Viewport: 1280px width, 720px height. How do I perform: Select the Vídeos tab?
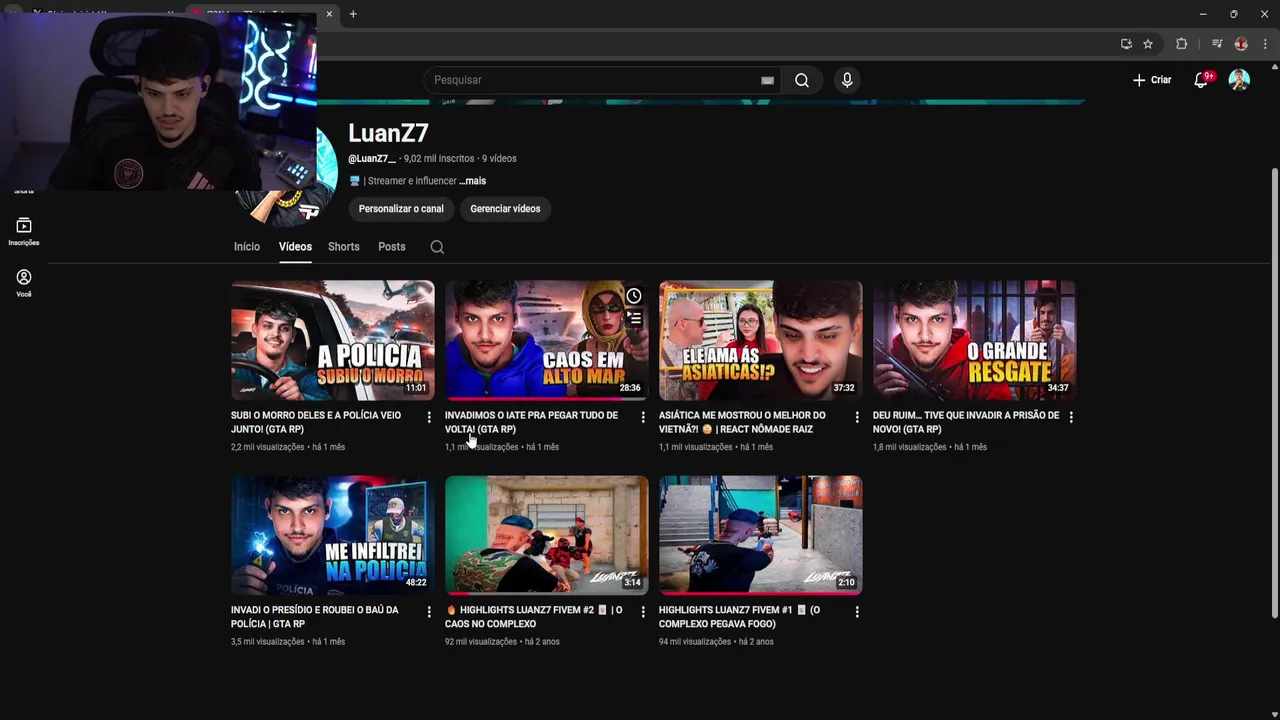[295, 247]
